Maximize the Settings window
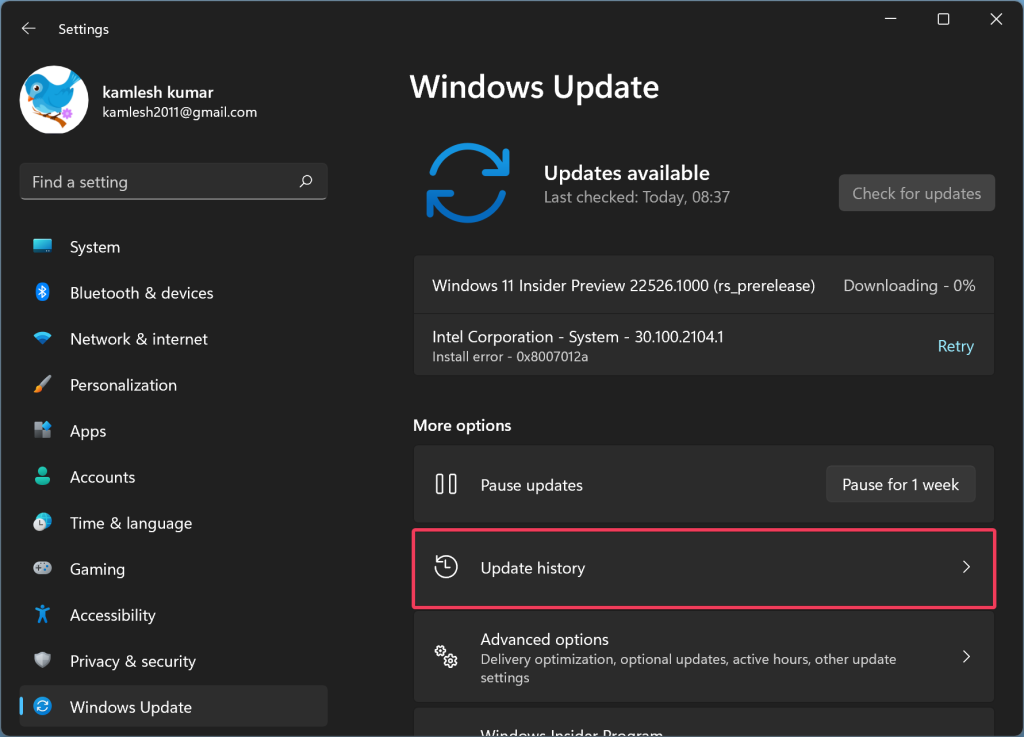This screenshot has height=737, width=1024. (x=943, y=19)
